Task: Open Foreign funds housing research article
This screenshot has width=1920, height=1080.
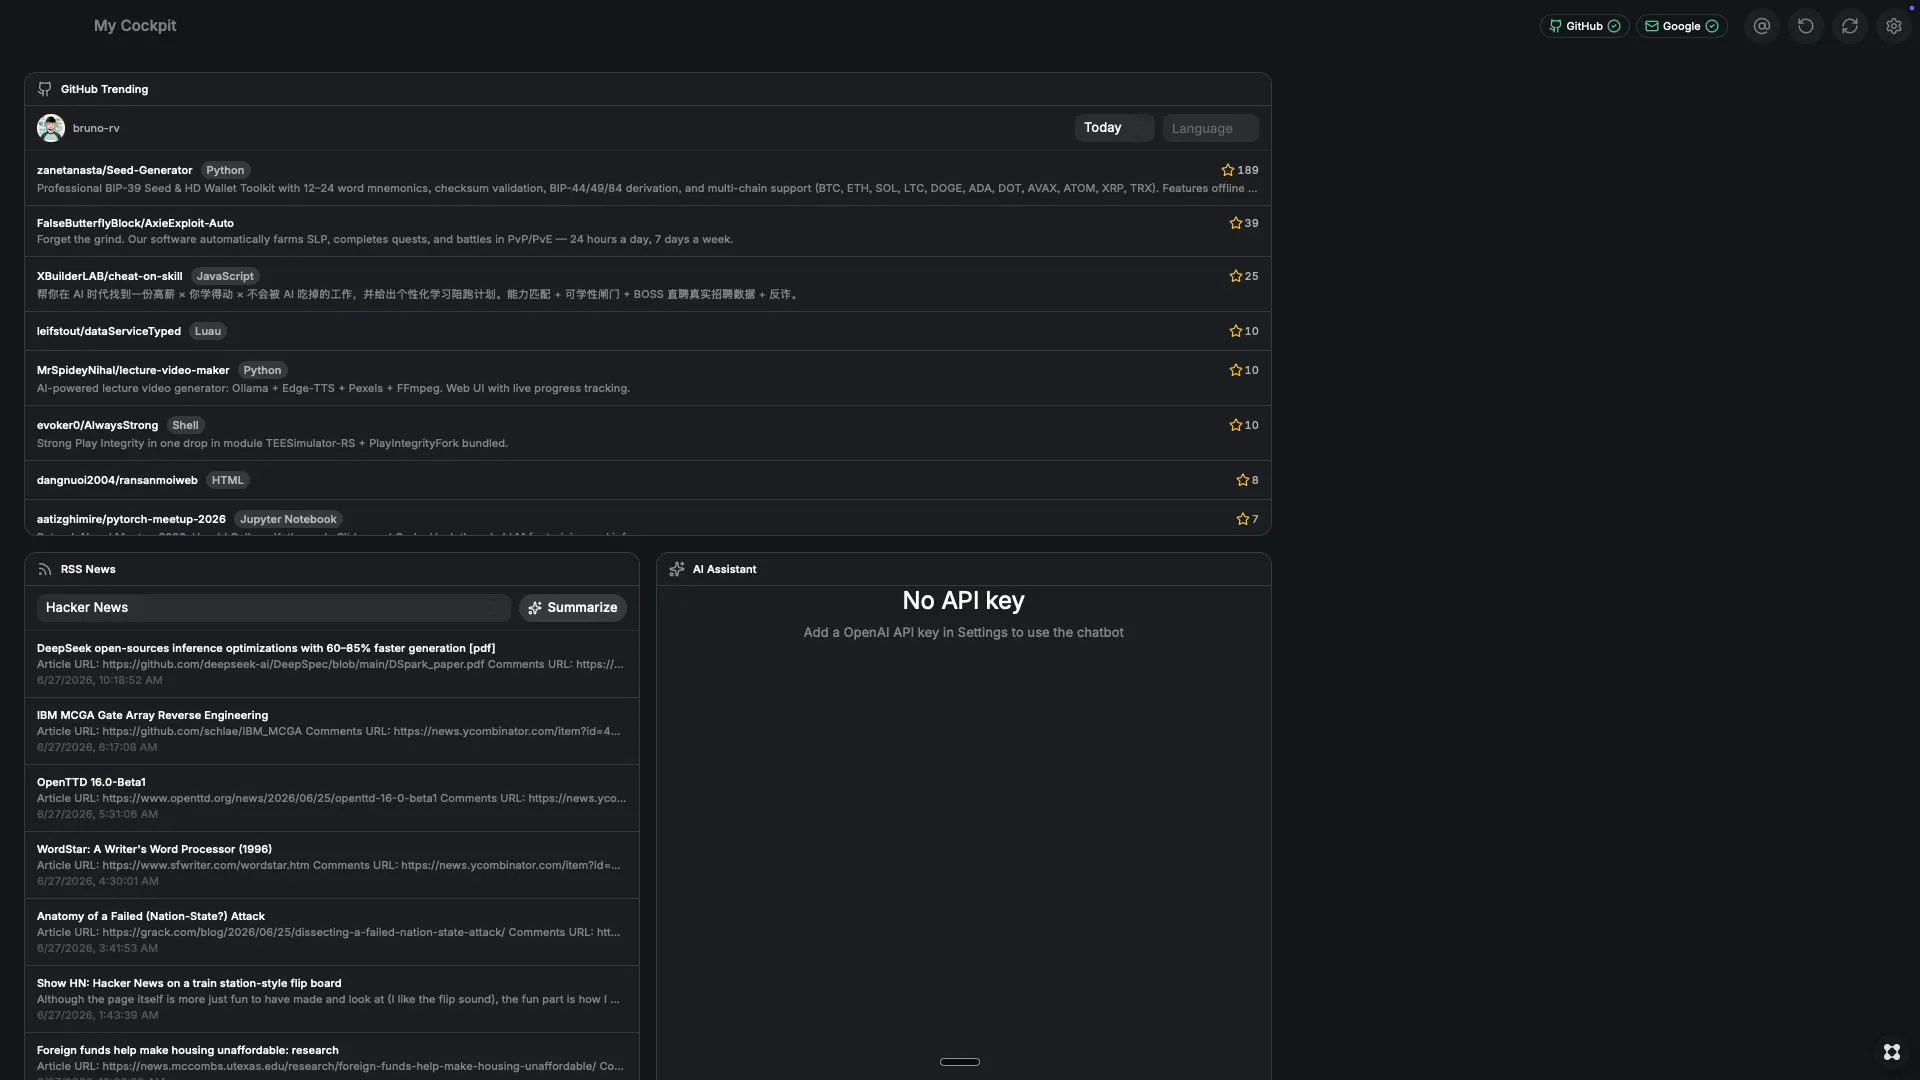Action: [332, 1057]
